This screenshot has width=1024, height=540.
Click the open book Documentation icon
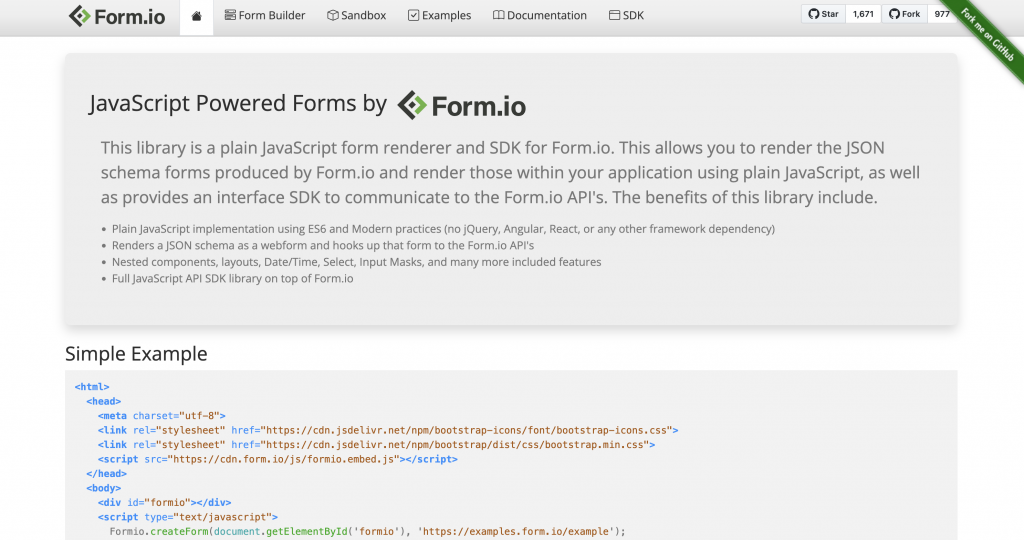[x=498, y=16]
